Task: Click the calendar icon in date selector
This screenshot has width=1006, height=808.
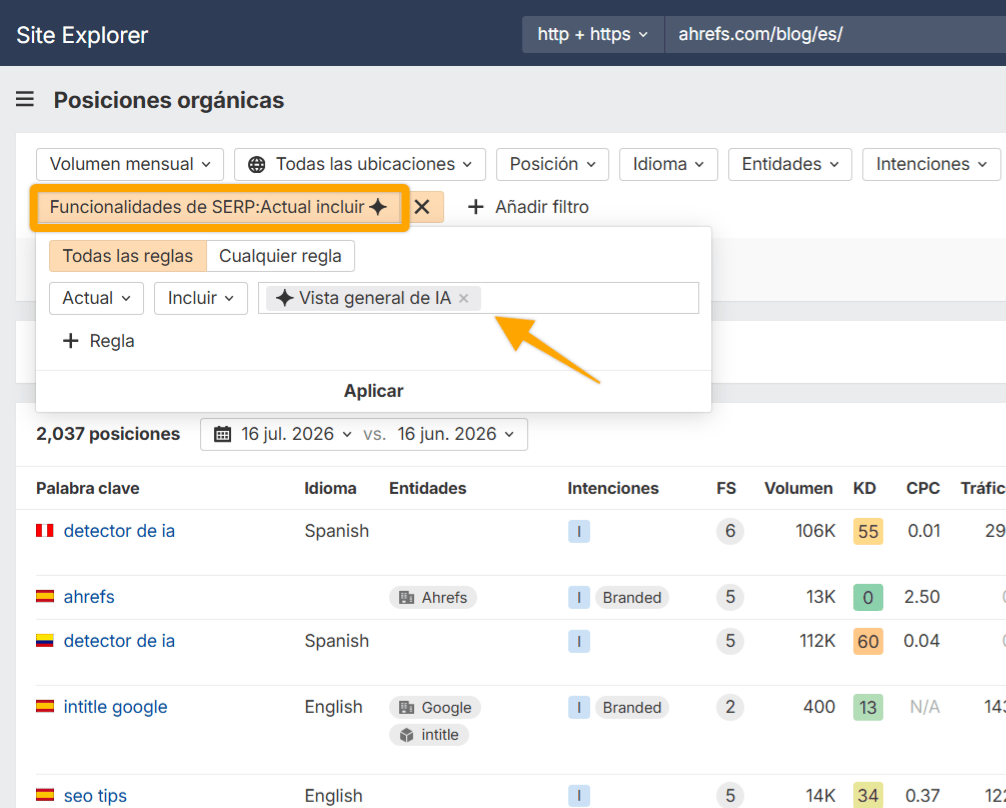Action: coord(222,434)
